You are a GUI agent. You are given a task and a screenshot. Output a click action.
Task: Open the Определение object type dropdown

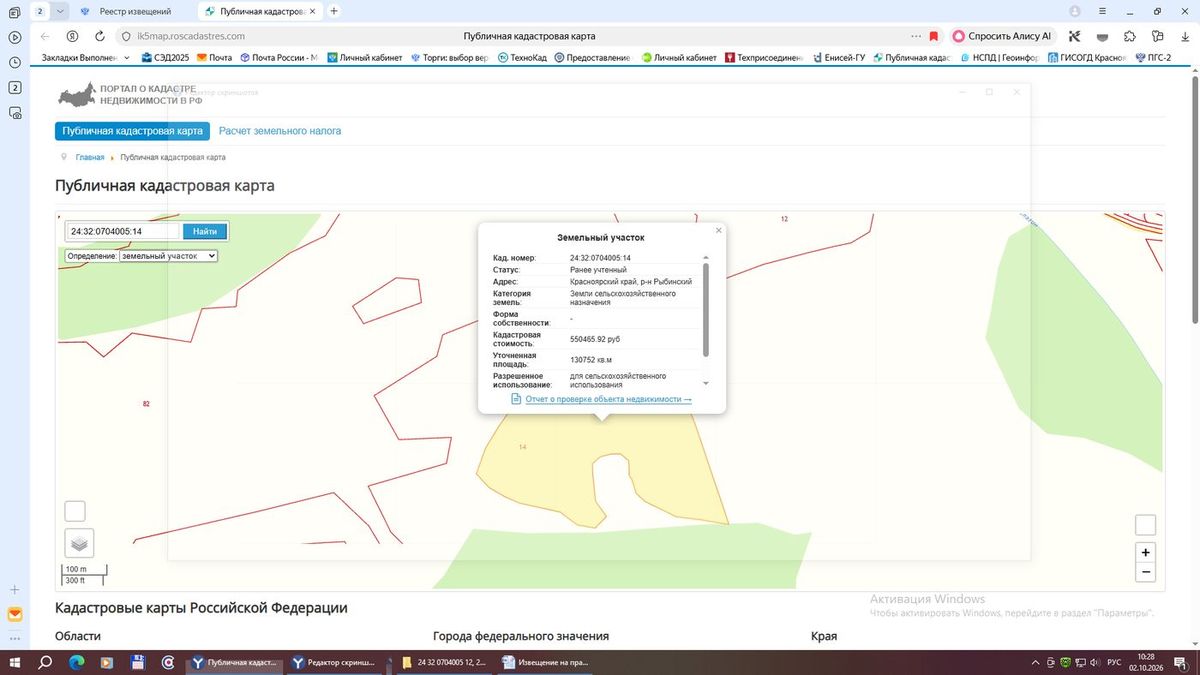click(x=168, y=256)
